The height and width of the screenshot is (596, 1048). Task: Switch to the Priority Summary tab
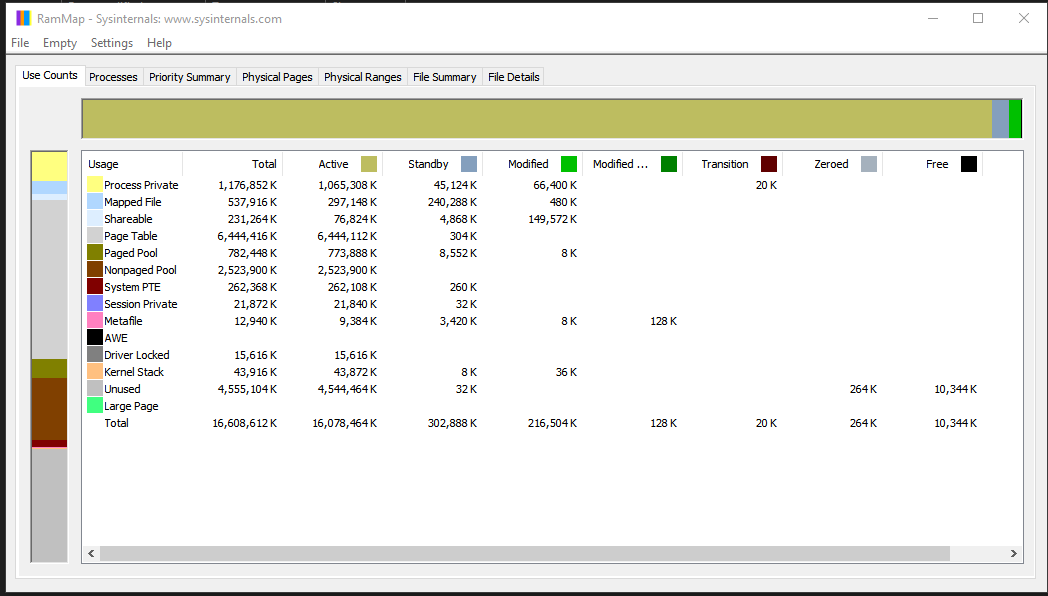(189, 77)
